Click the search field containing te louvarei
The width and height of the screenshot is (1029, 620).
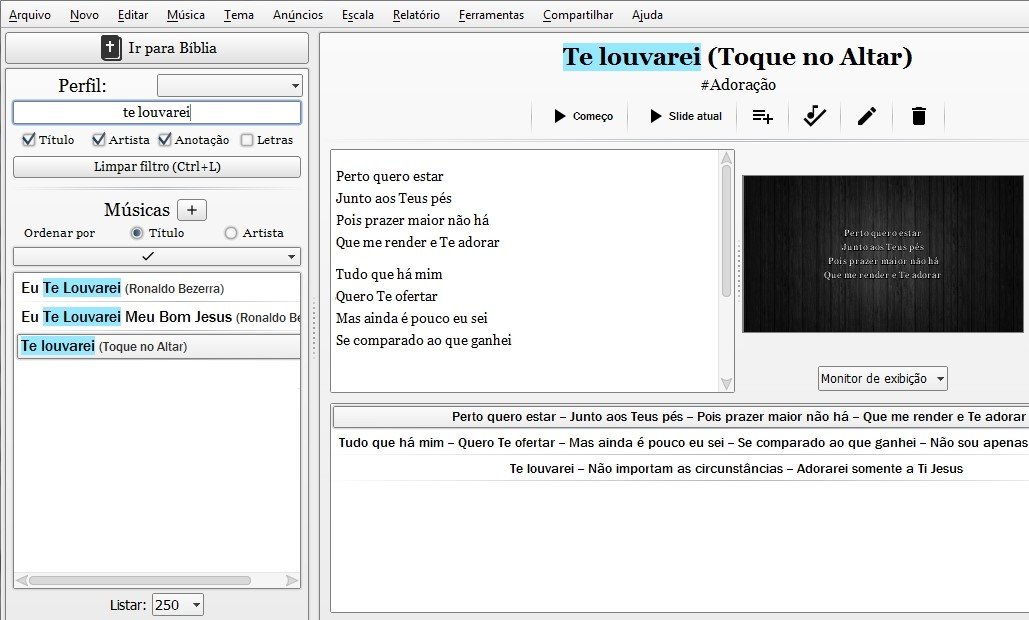tap(157, 112)
